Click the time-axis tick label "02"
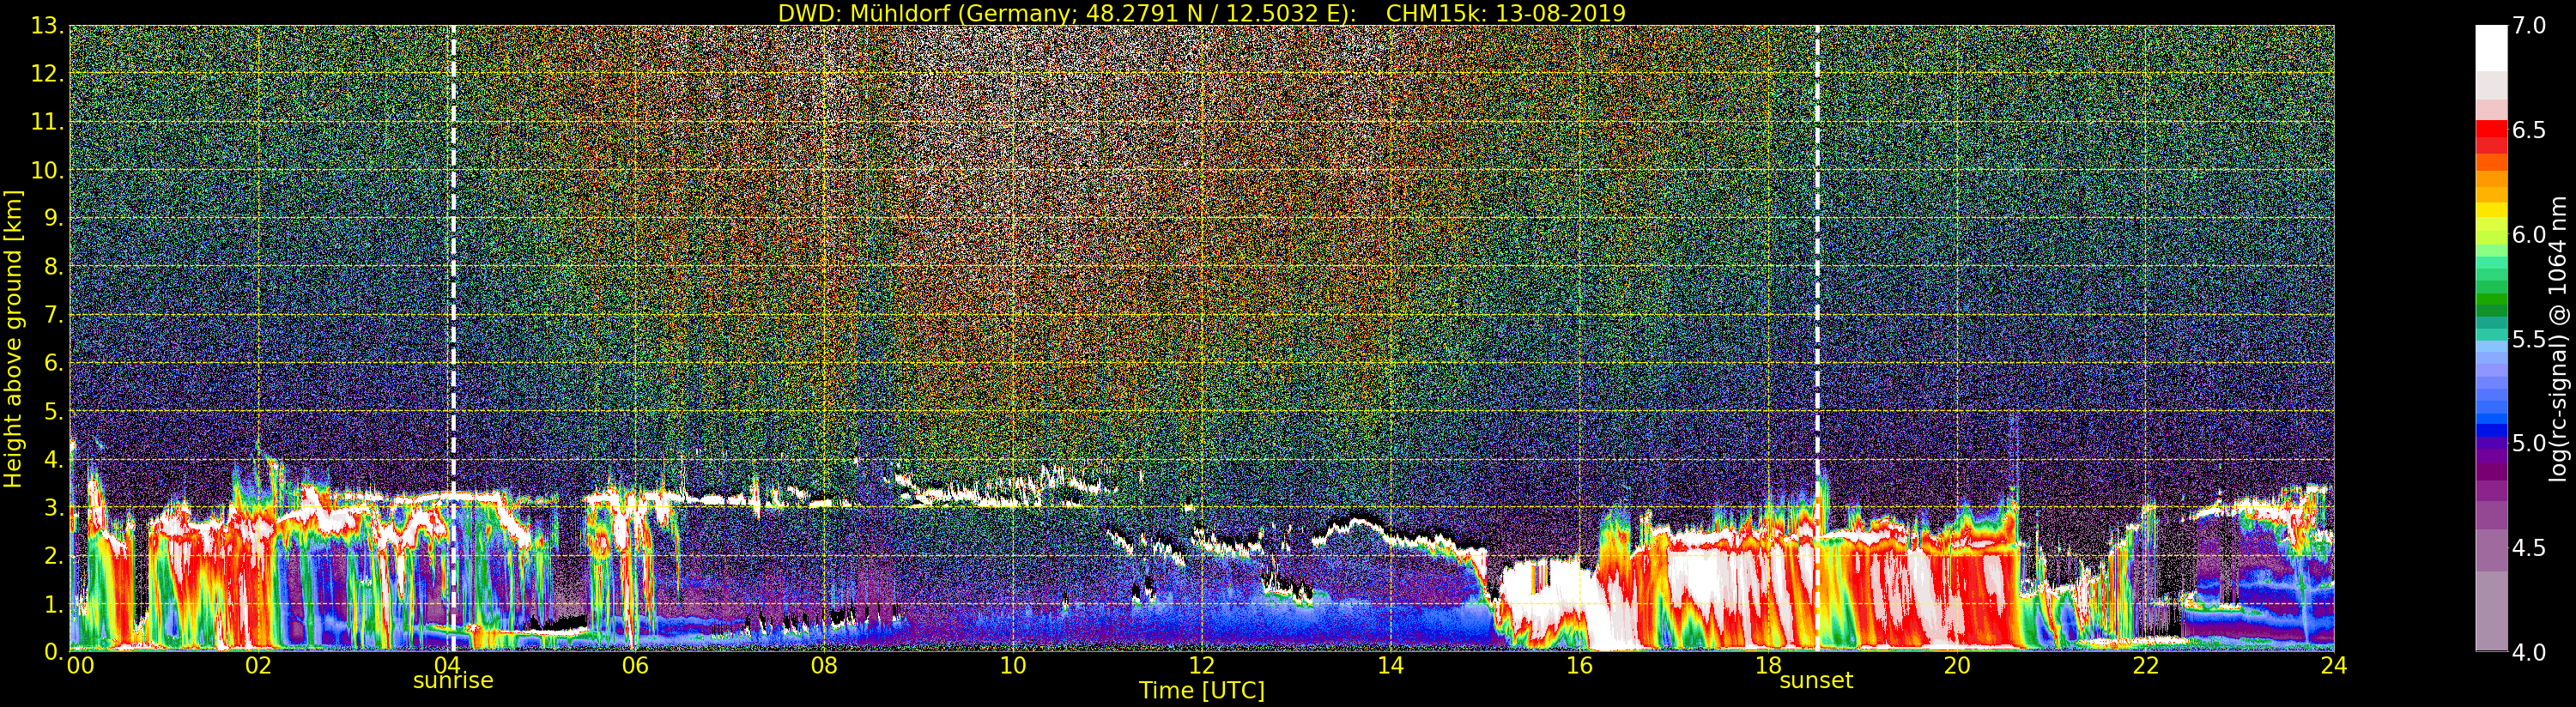Screen dimensions: 2576x707 tap(258, 665)
